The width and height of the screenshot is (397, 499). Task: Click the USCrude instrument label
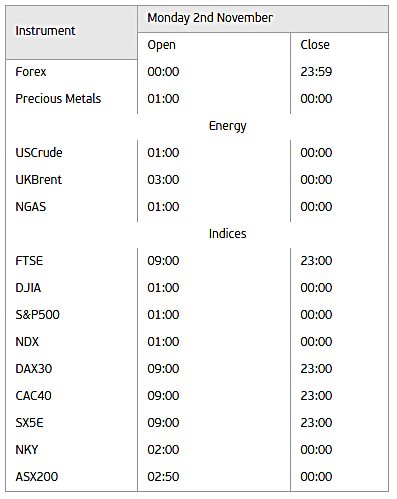39,153
